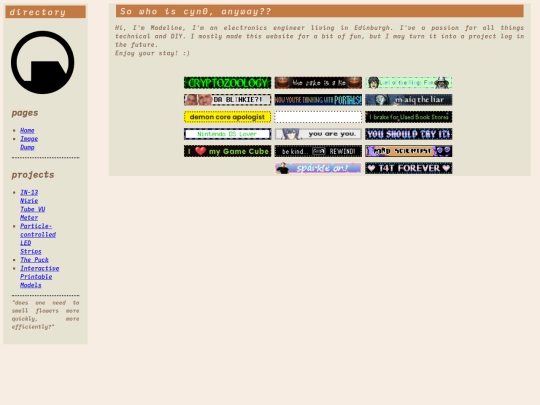
Task: Click the 'be kind... REWIND!' badge
Action: (318, 151)
